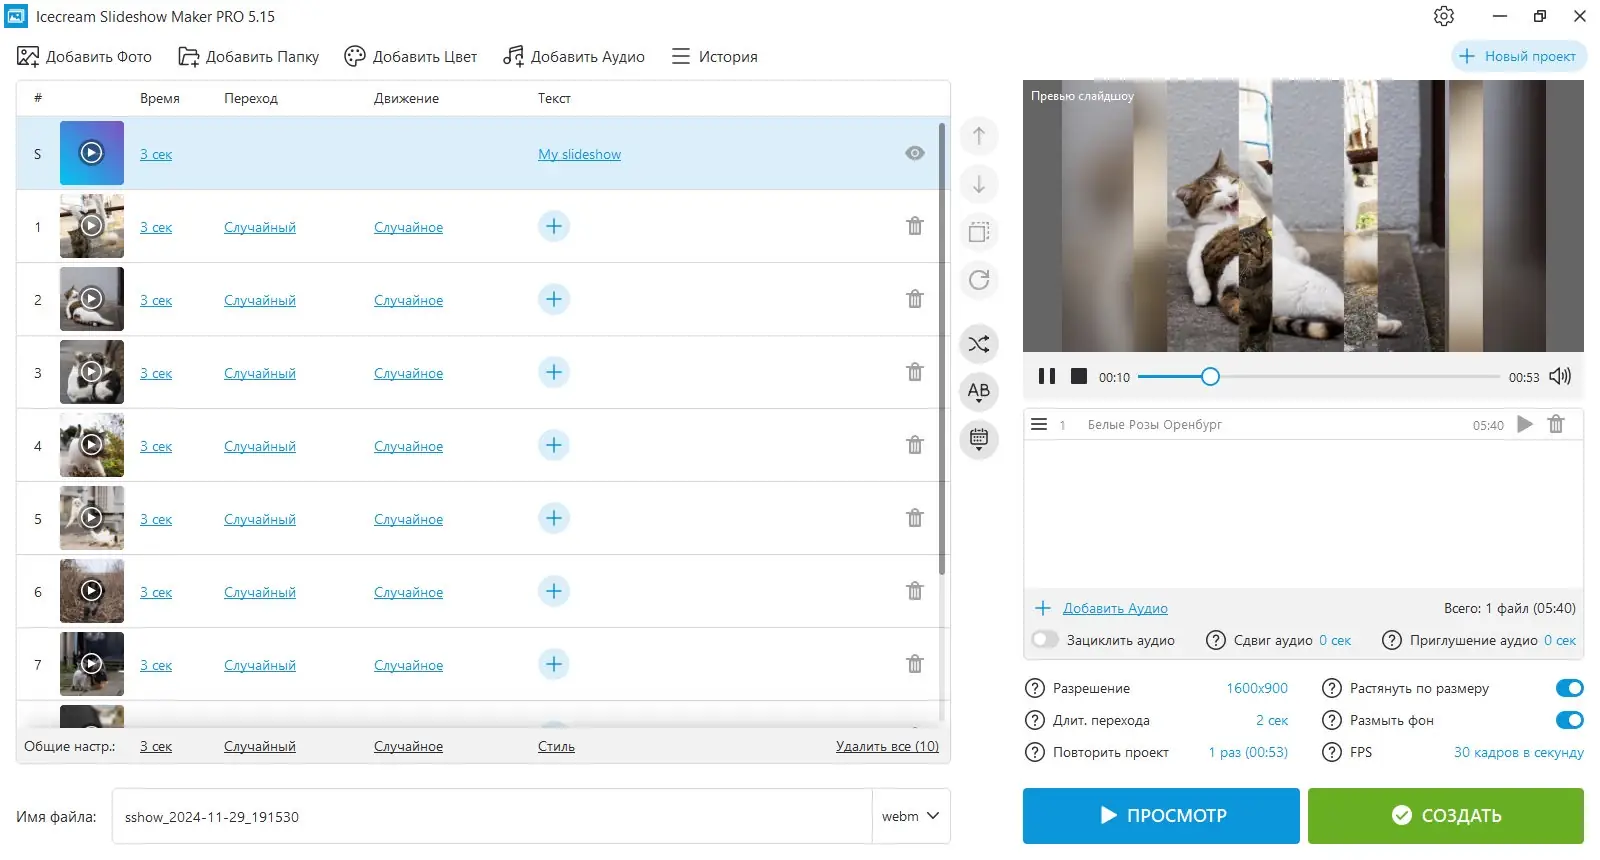Viewport: 1600px width, 860px height.
Task: Click Добавить Папку in the toolbar
Action: pos(249,57)
